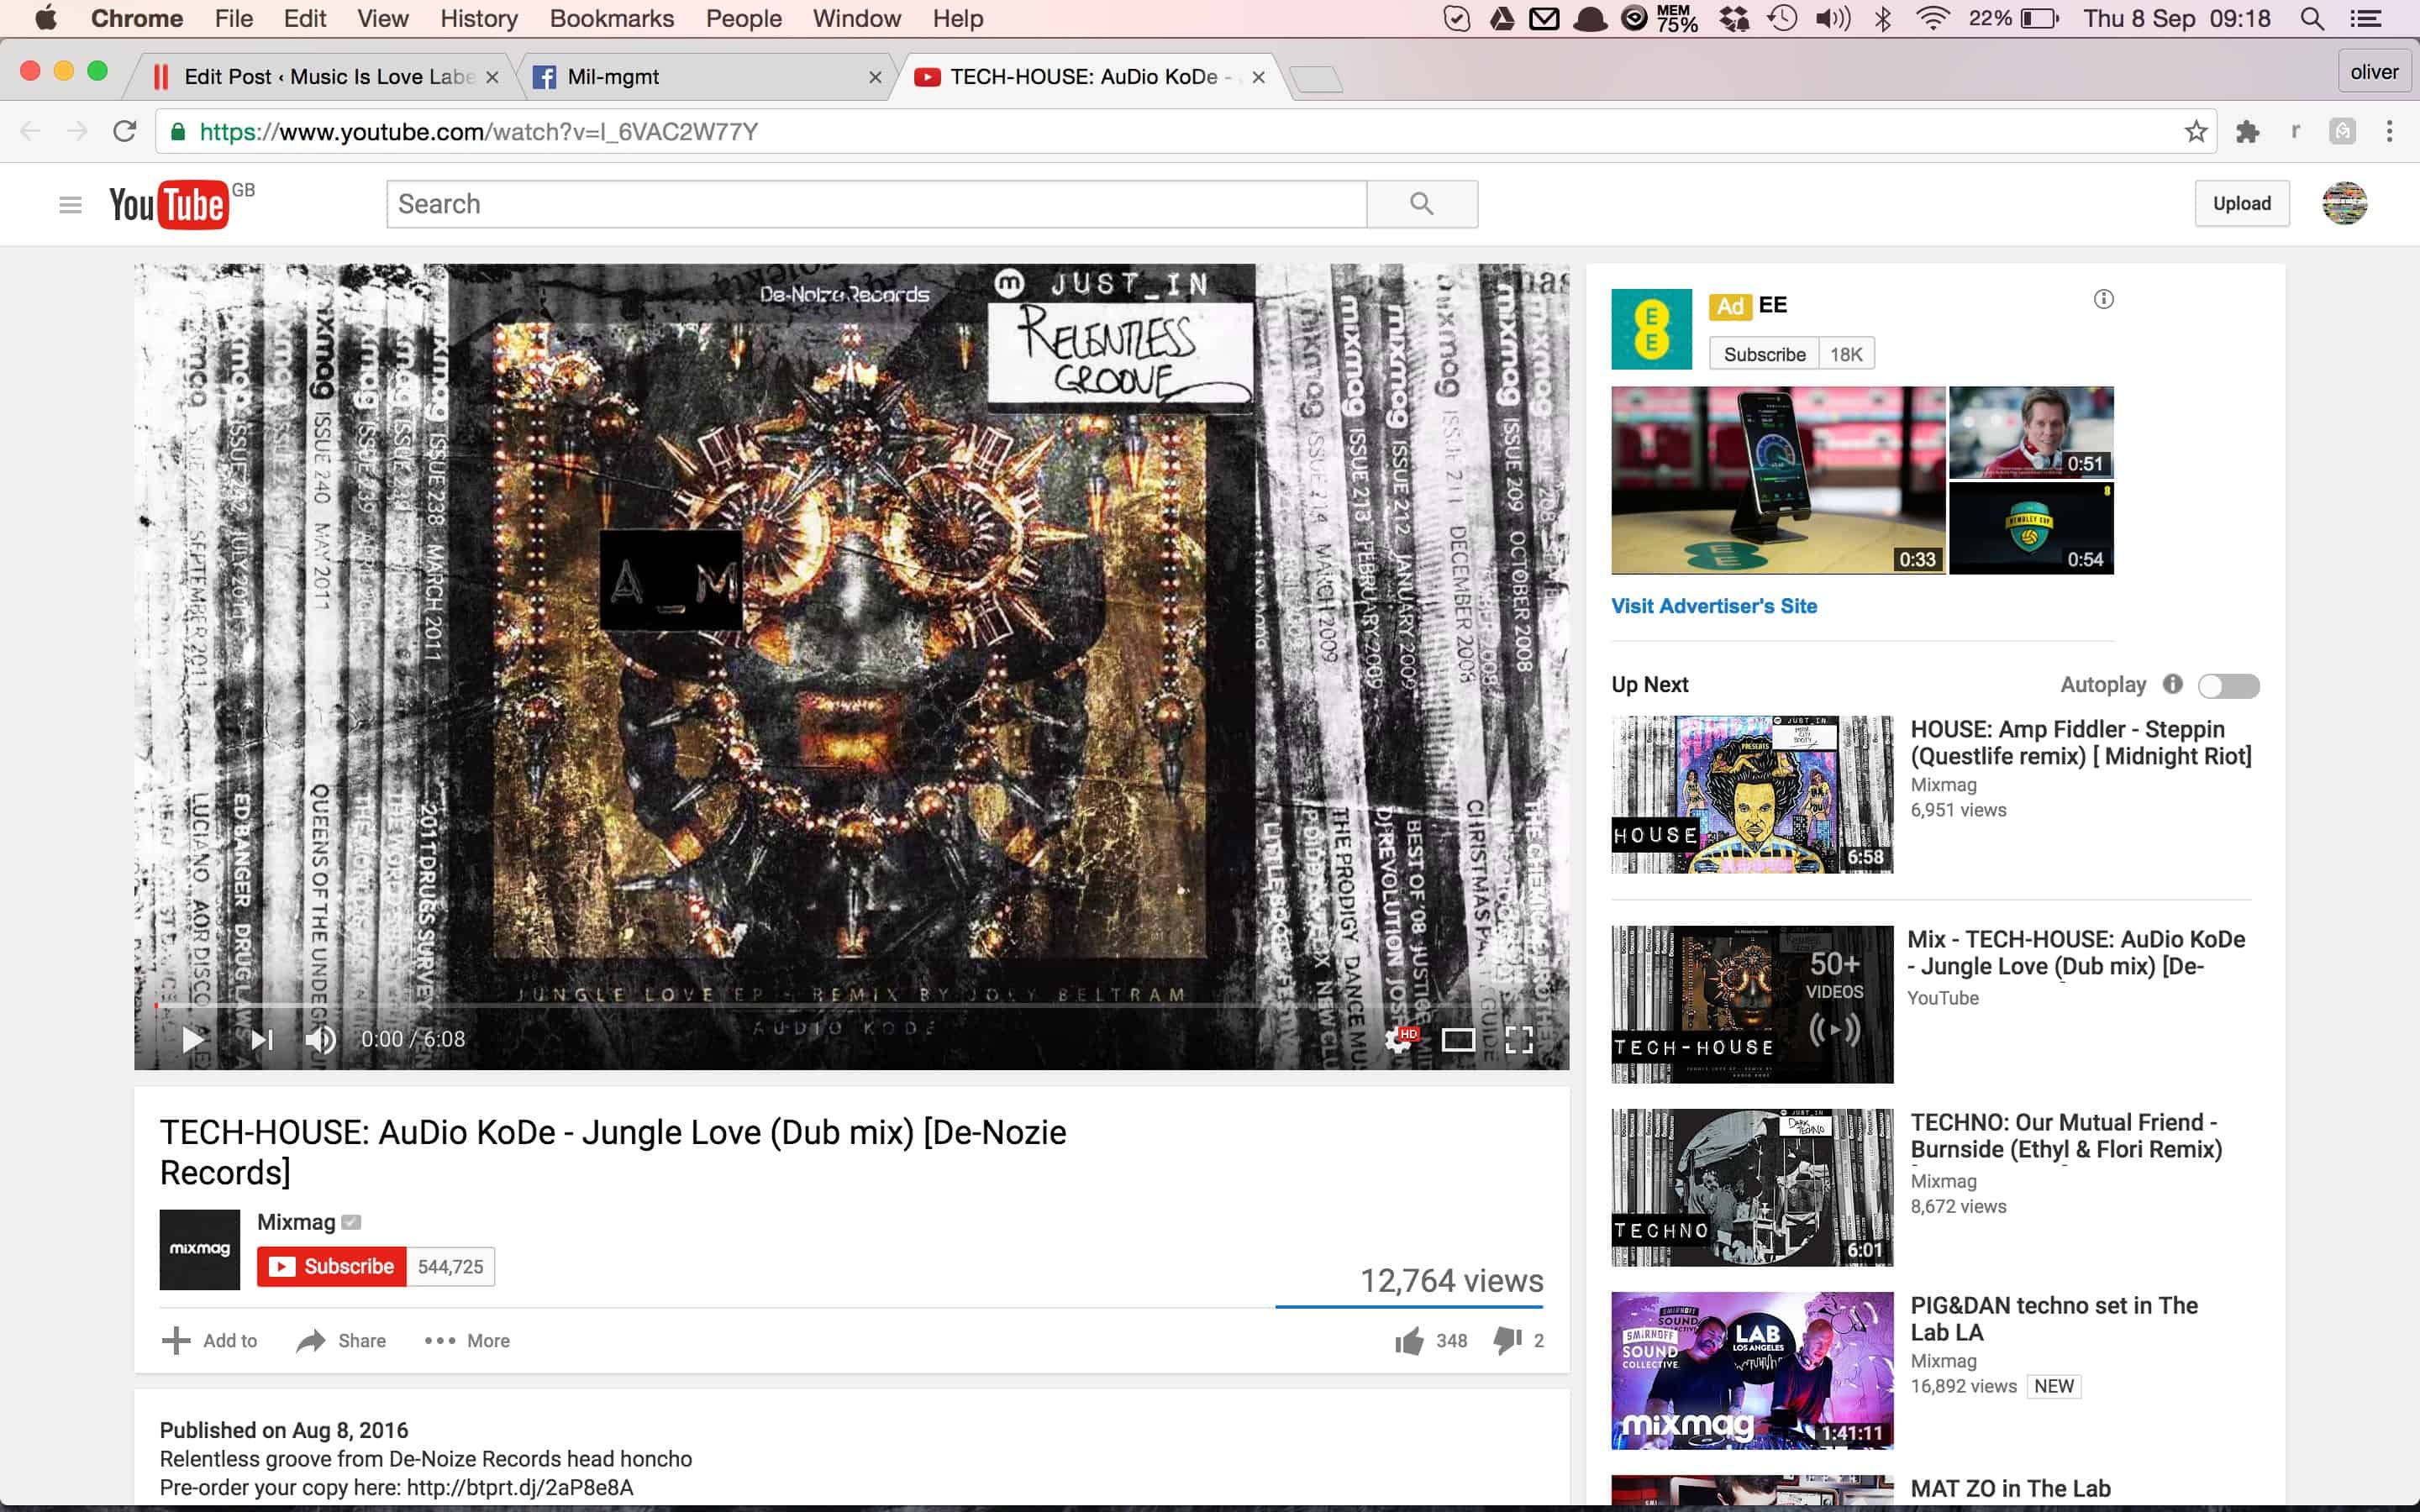Open the Share panel
This screenshot has height=1512, width=2420.
341,1341
